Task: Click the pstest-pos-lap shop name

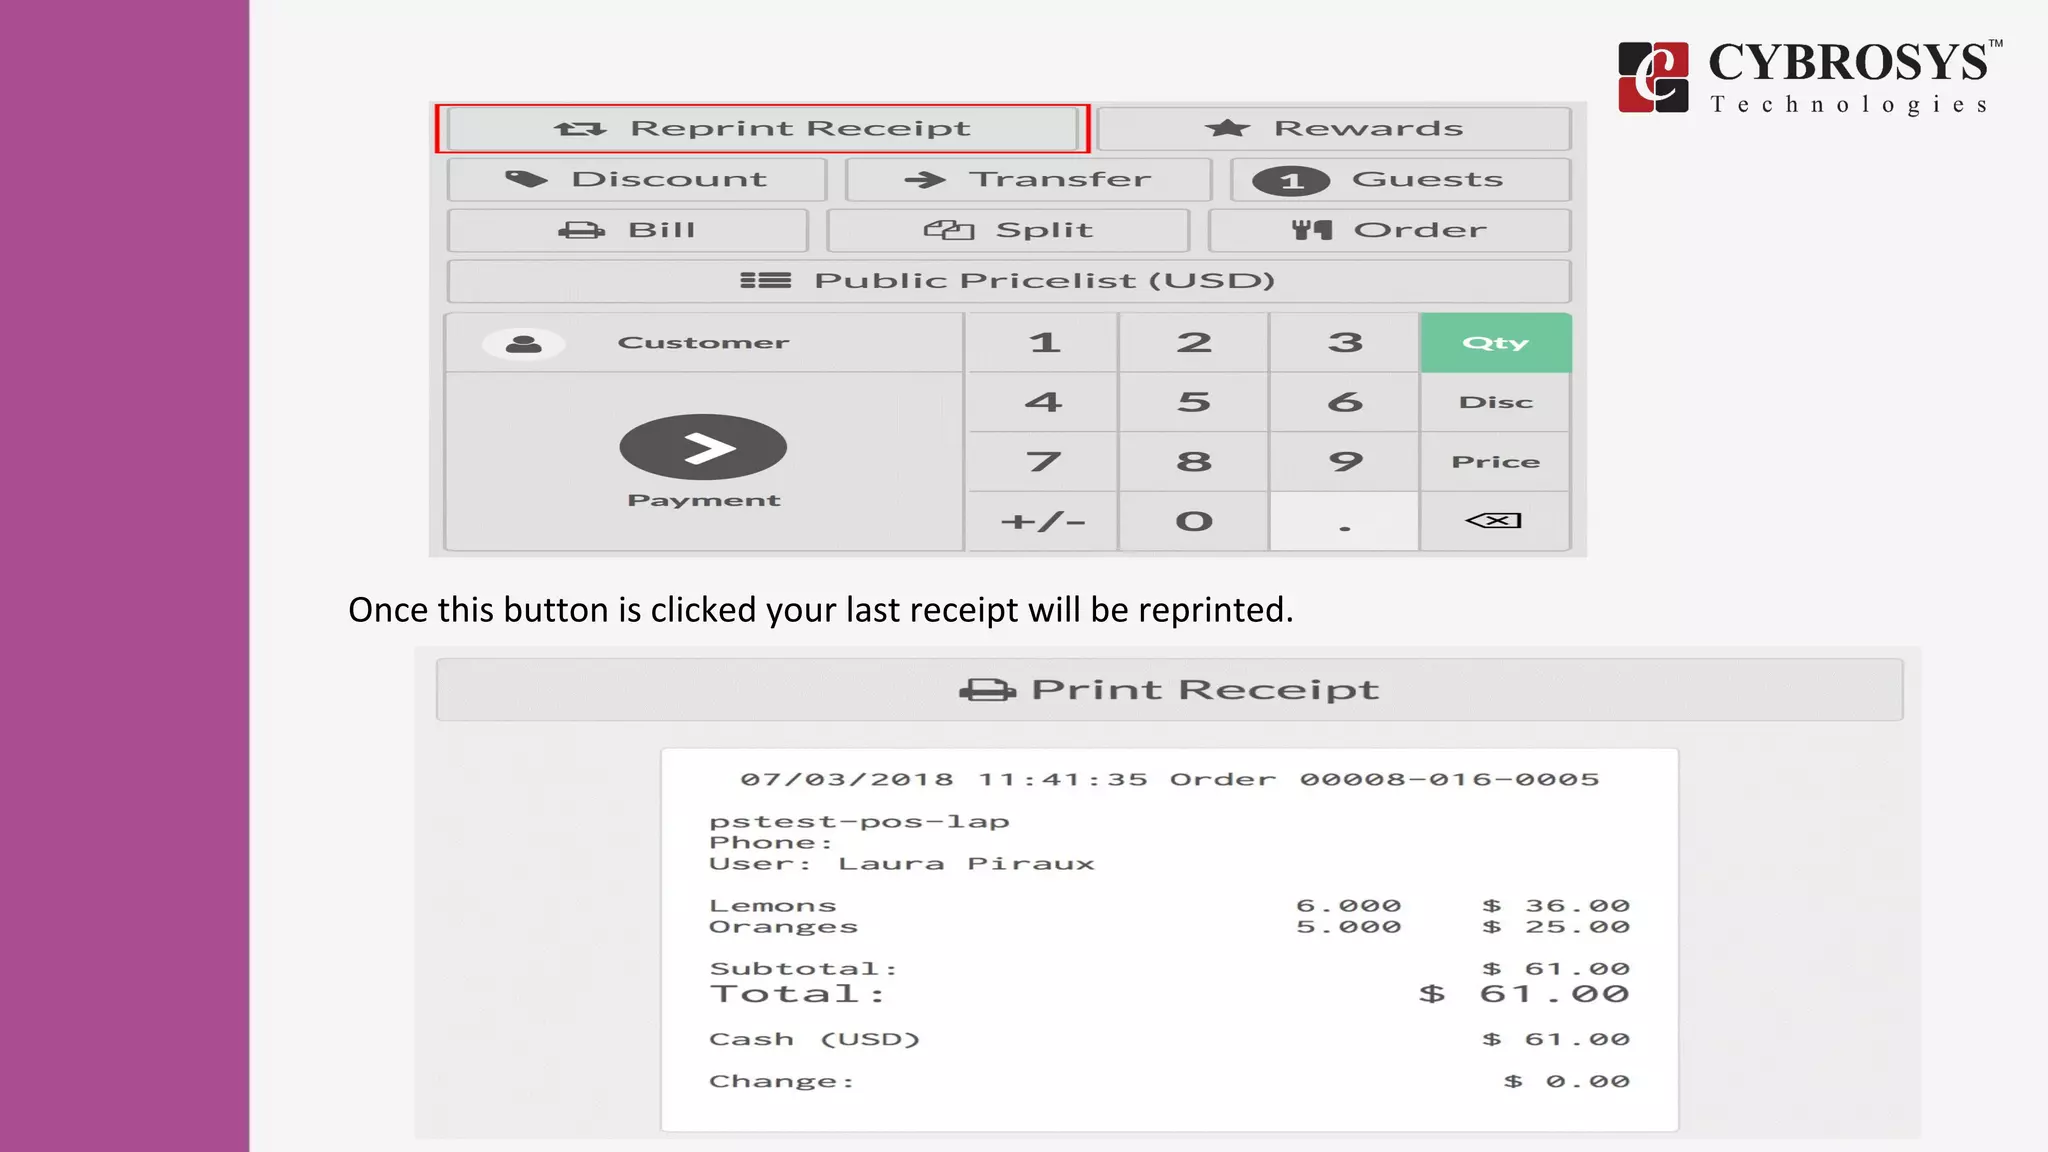Action: pyautogui.click(x=859, y=822)
